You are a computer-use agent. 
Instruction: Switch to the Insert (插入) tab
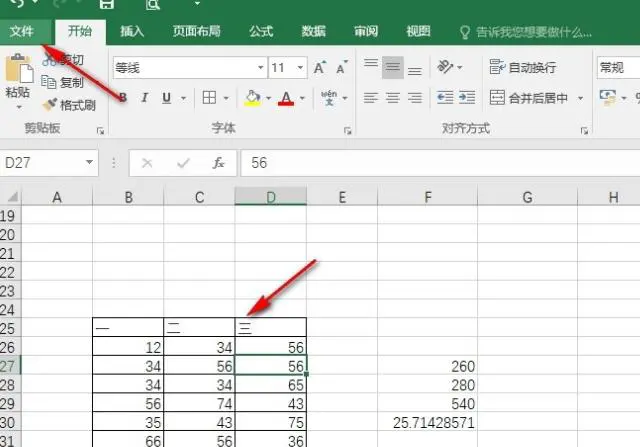(x=132, y=31)
